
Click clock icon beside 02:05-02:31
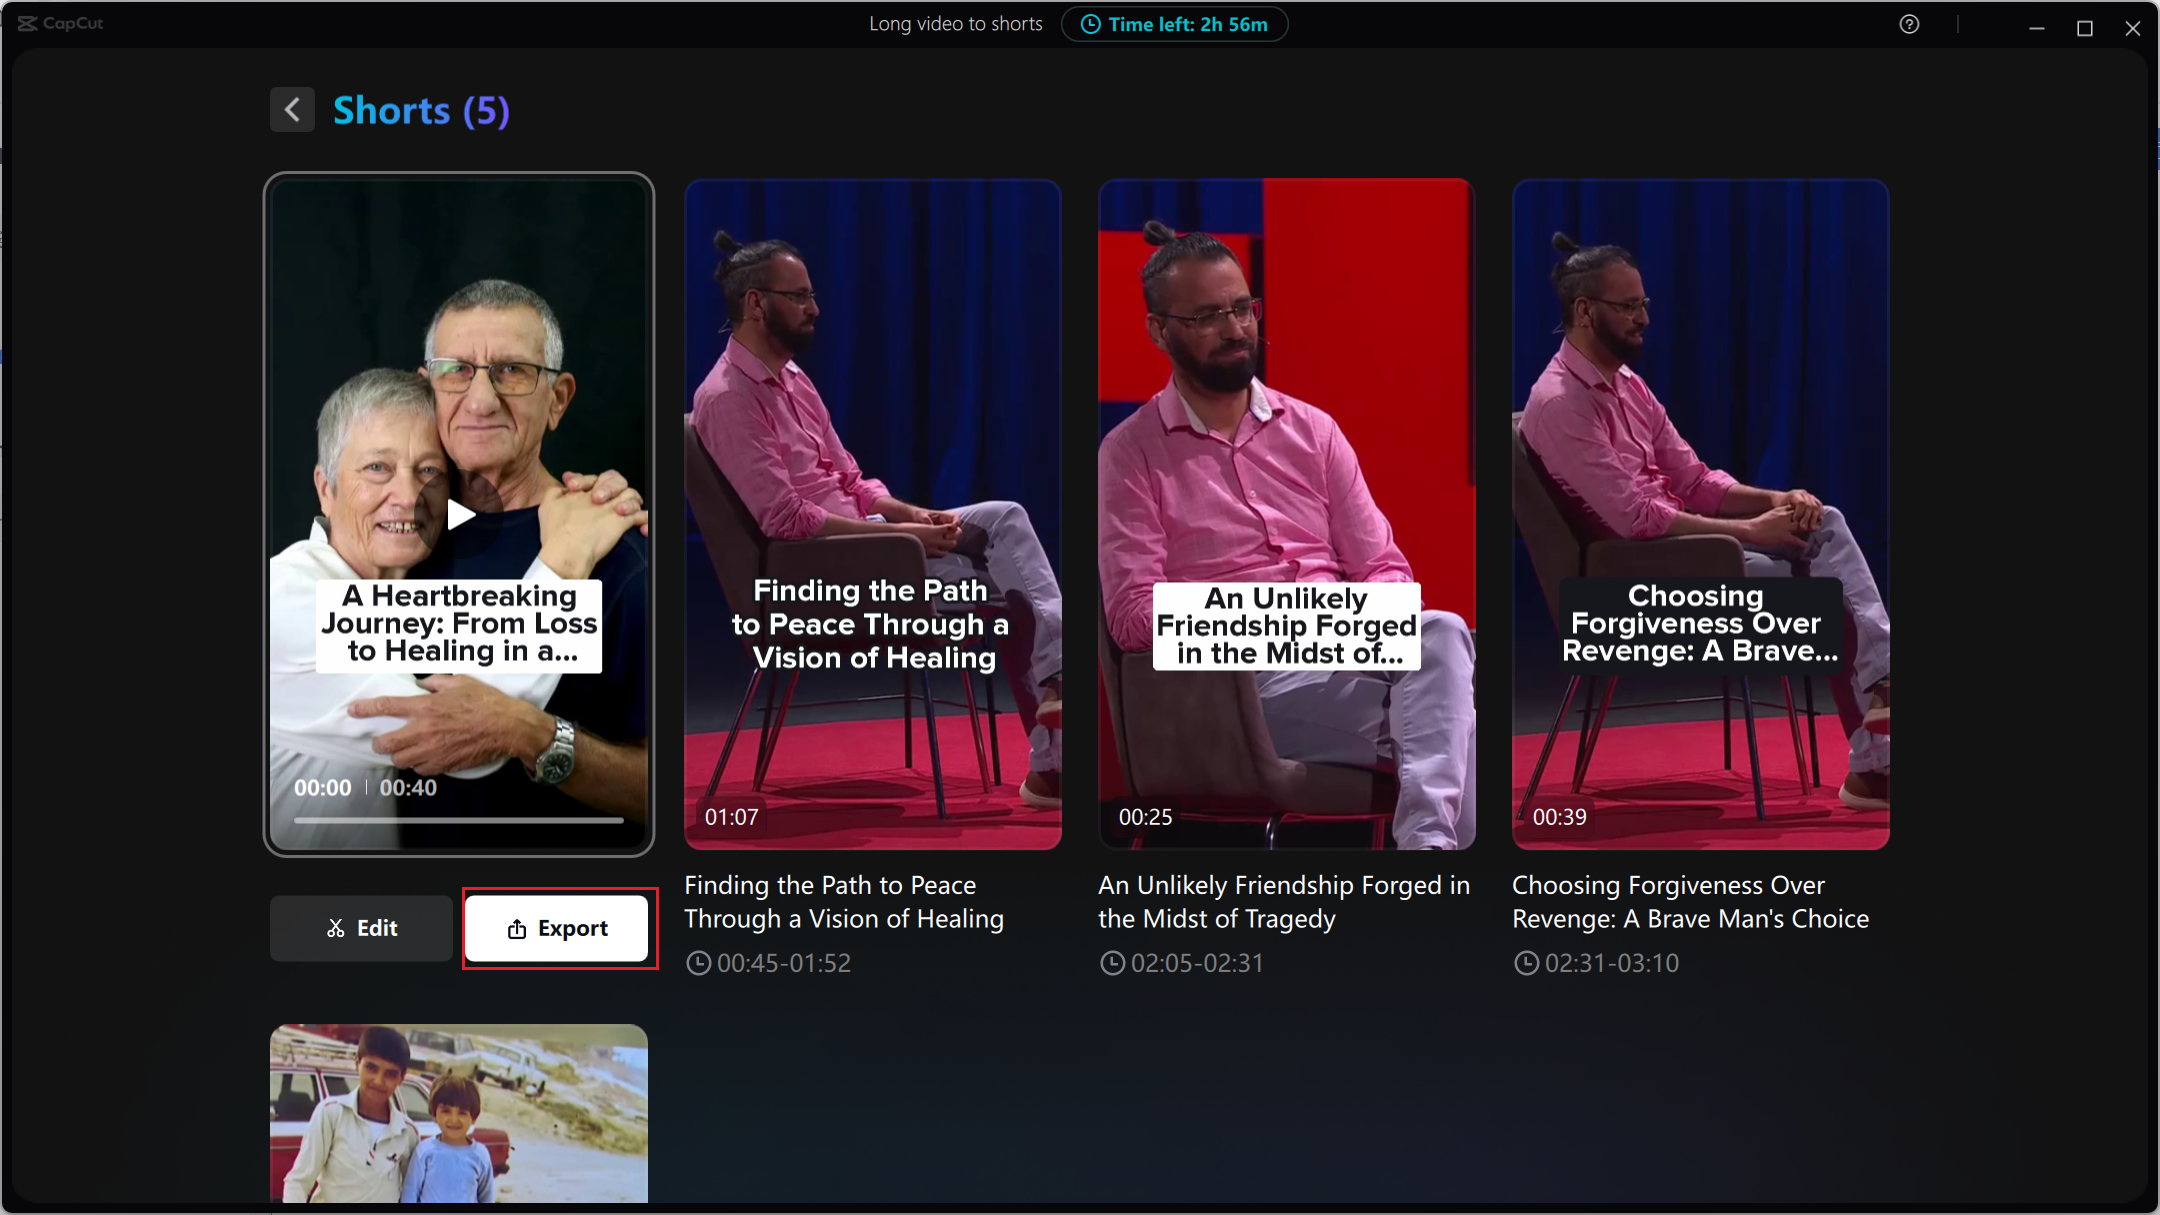pos(1112,963)
